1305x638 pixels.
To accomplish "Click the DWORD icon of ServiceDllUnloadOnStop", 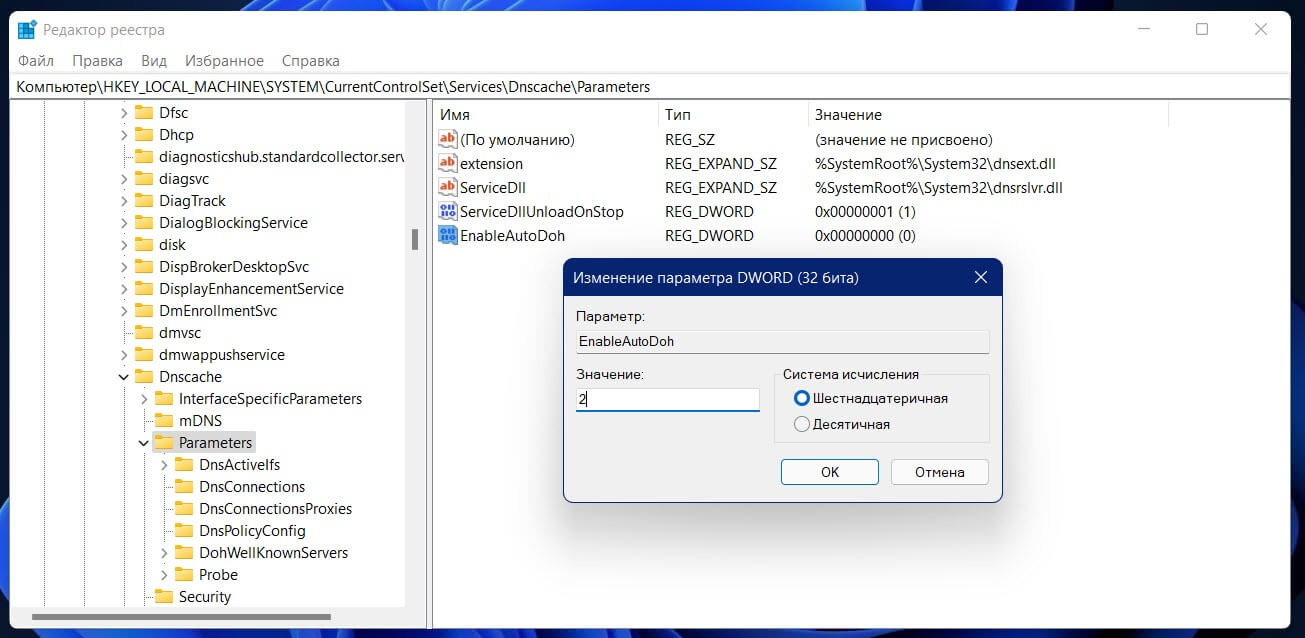I will [448, 211].
